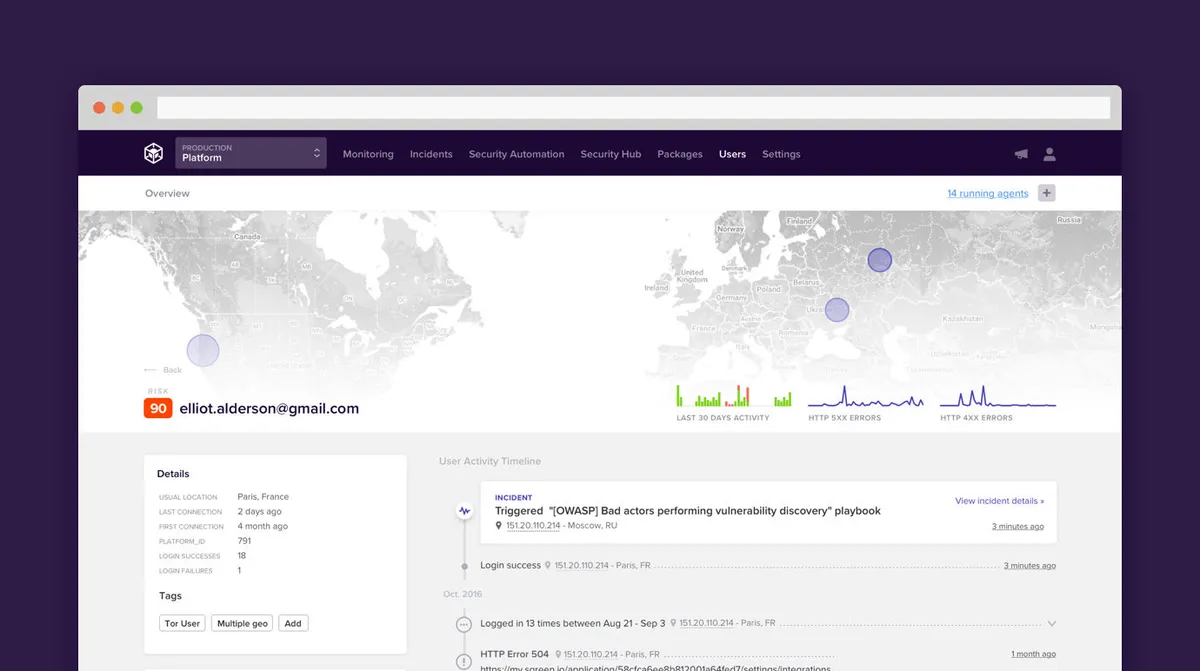Open the Packages navigation item
The width and height of the screenshot is (1200, 671).
(680, 154)
